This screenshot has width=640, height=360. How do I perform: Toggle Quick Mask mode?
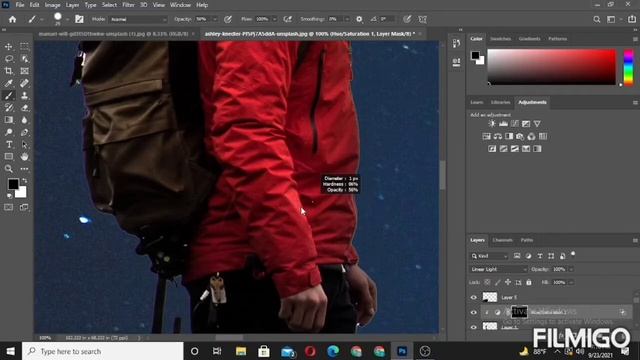(x=9, y=207)
